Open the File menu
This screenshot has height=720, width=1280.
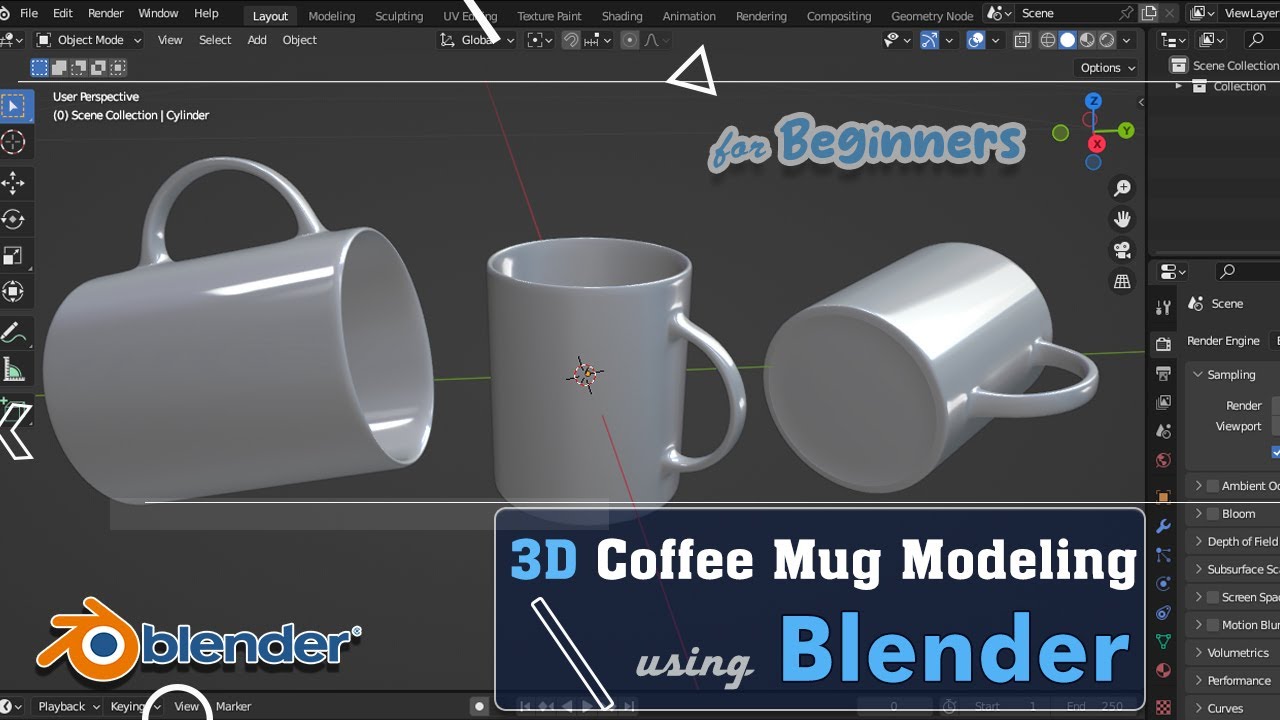click(x=29, y=13)
